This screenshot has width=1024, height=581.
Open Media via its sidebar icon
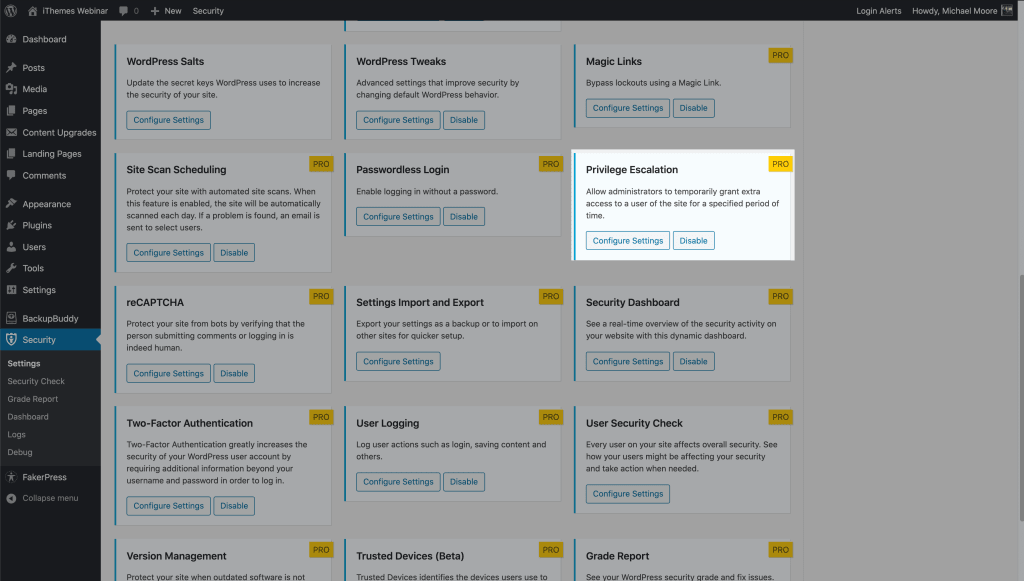[11, 89]
